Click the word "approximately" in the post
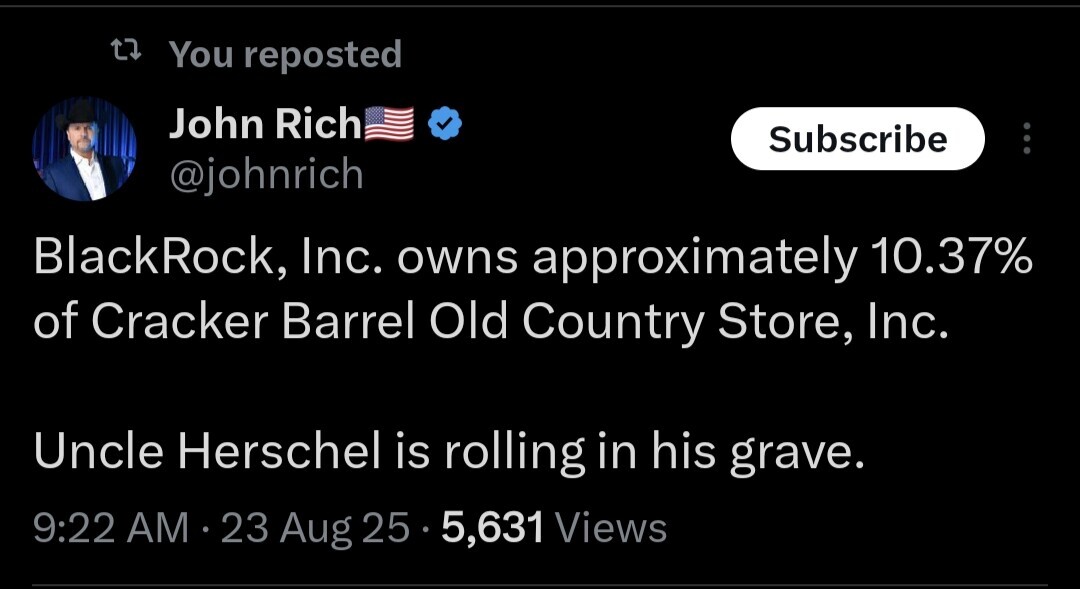1080x589 pixels. (694, 259)
